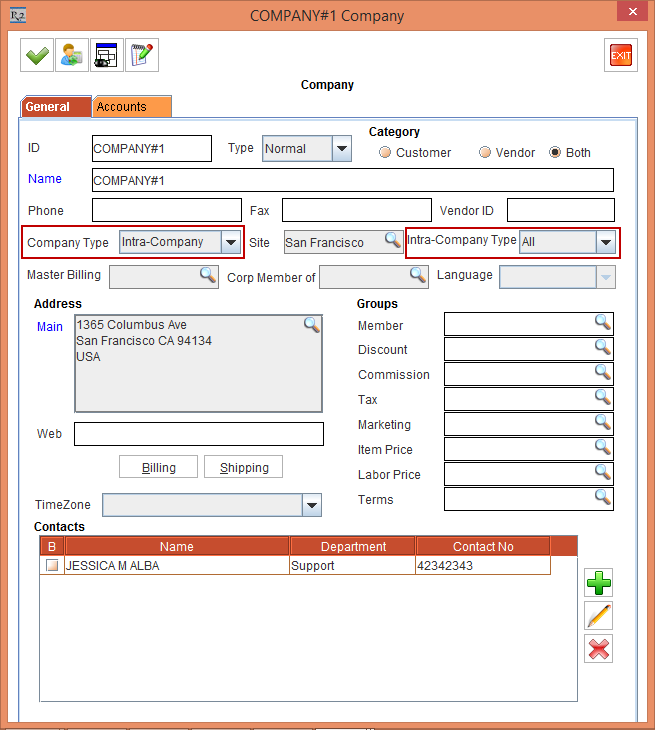
Task: Click the Billing button
Action: click(158, 467)
